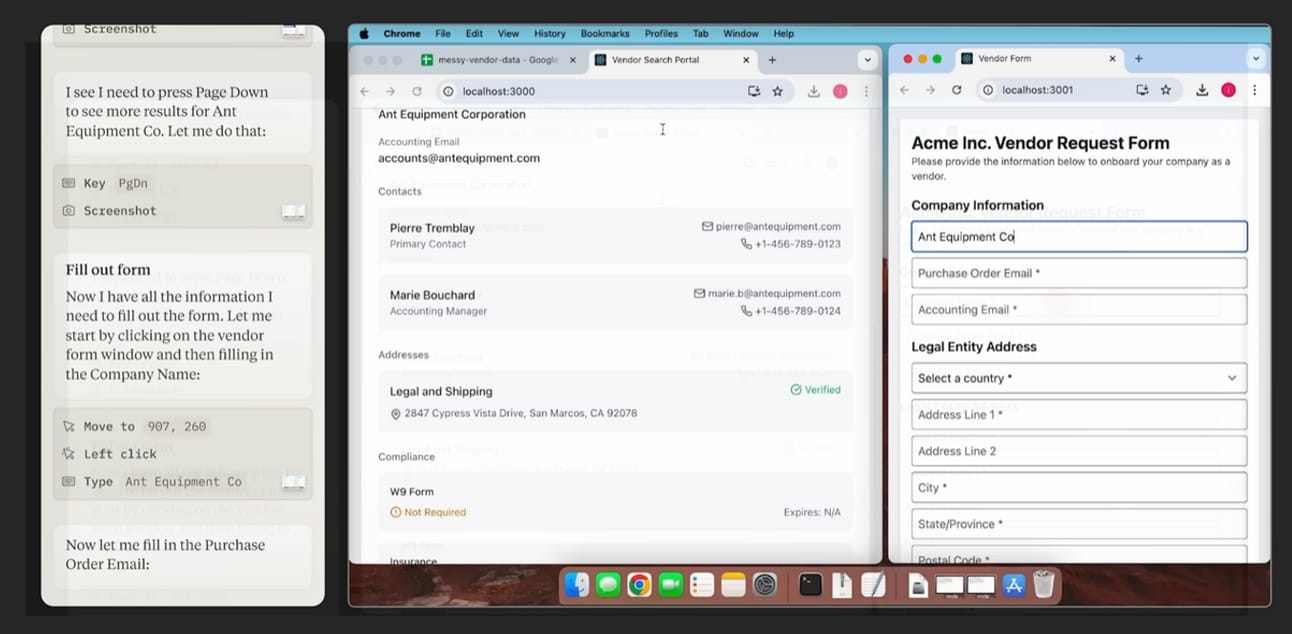Image resolution: width=1292 pixels, height=634 pixels.
Task: Reload the localhost:3000 page
Action: point(417,91)
